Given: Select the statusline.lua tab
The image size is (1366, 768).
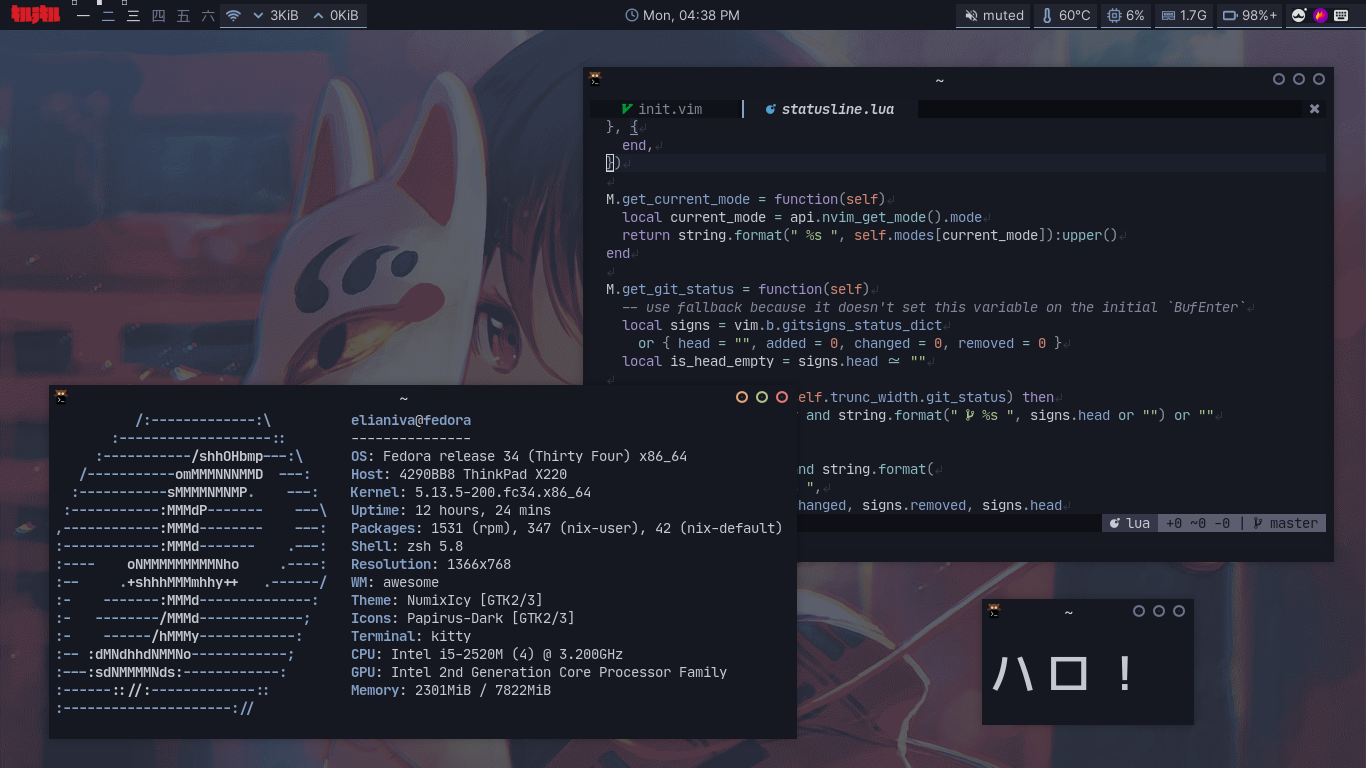Looking at the screenshot, I should [830, 109].
